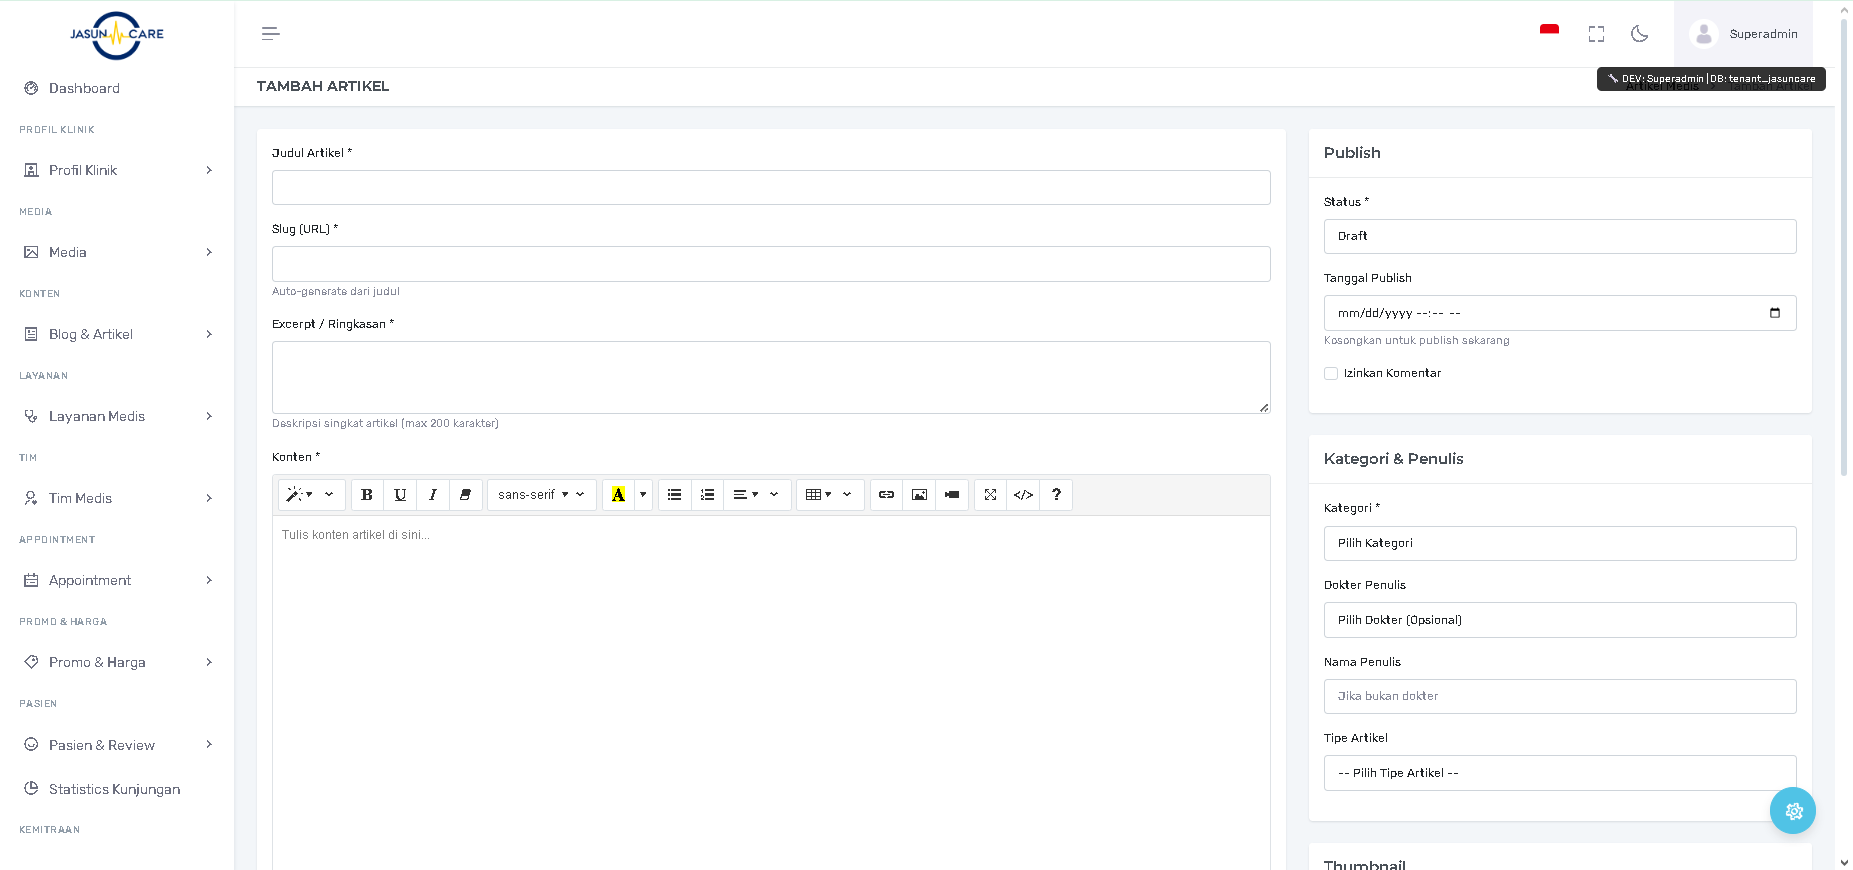The image size is (1853, 870).
Task: Switch the editor to code view
Action: [1023, 495]
